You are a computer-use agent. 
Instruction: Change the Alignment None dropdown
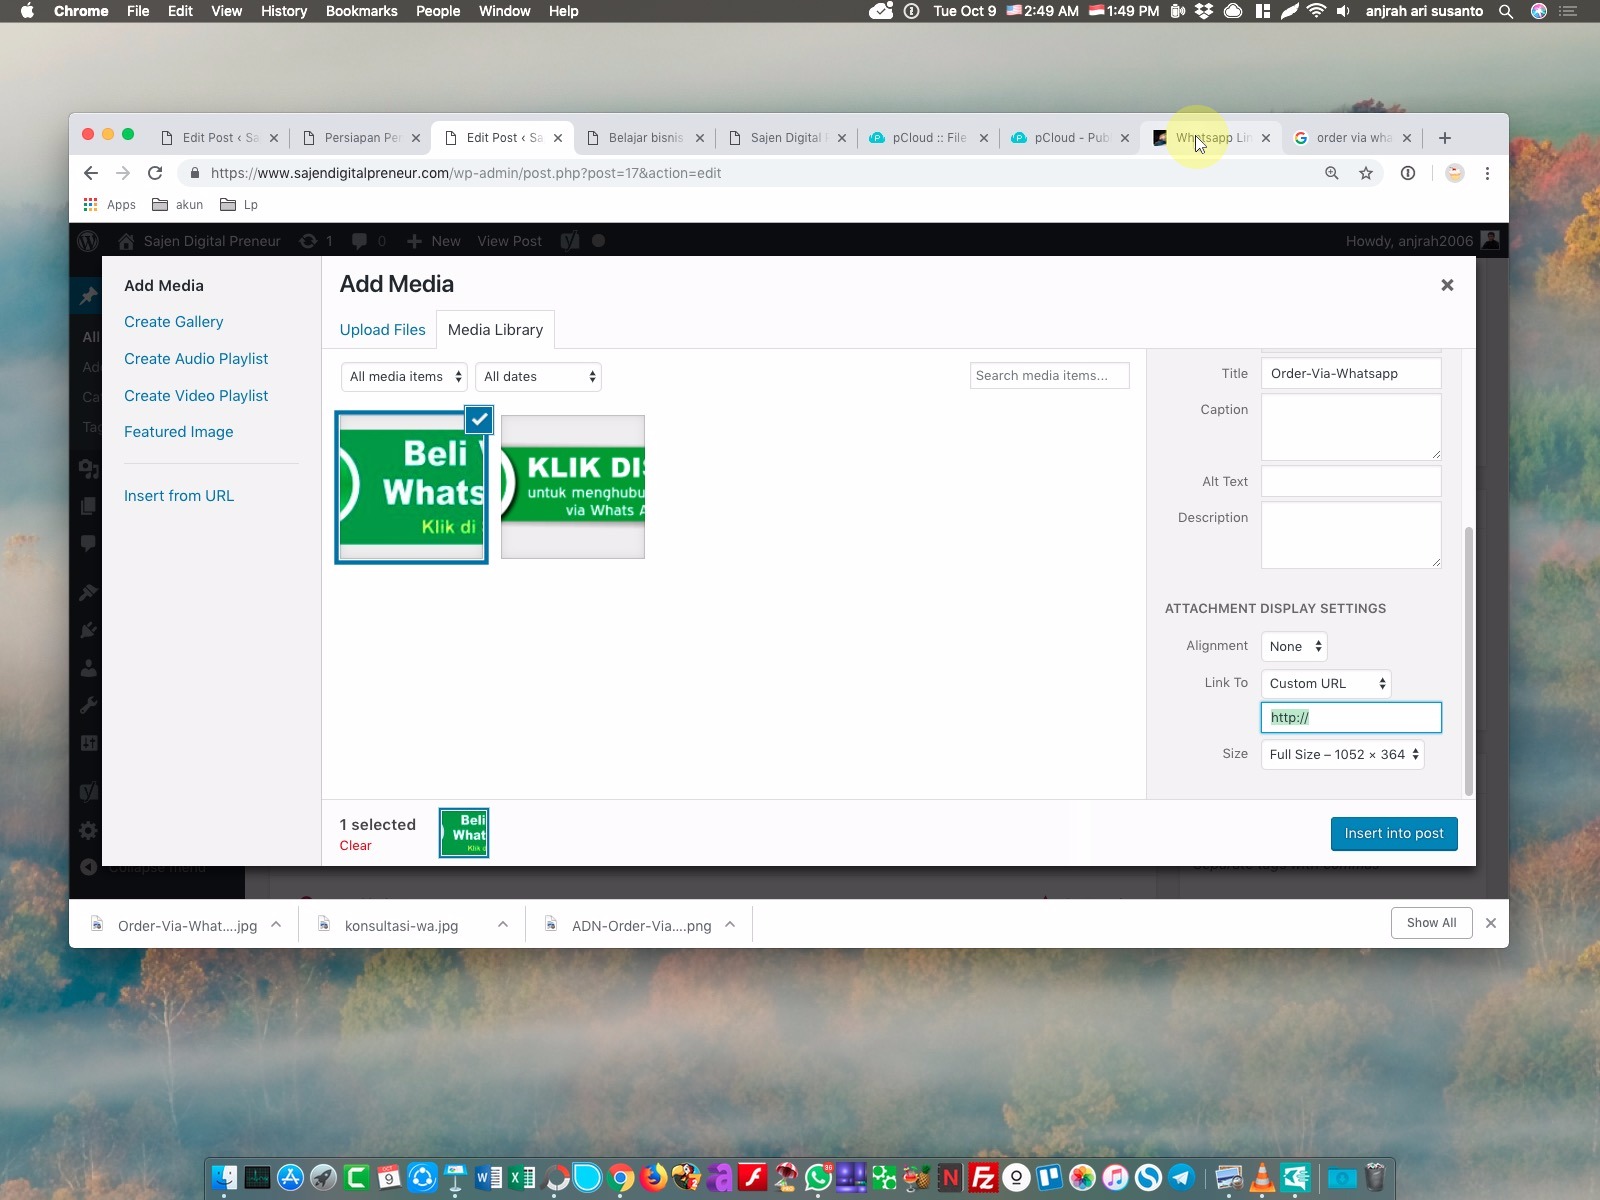(x=1294, y=647)
